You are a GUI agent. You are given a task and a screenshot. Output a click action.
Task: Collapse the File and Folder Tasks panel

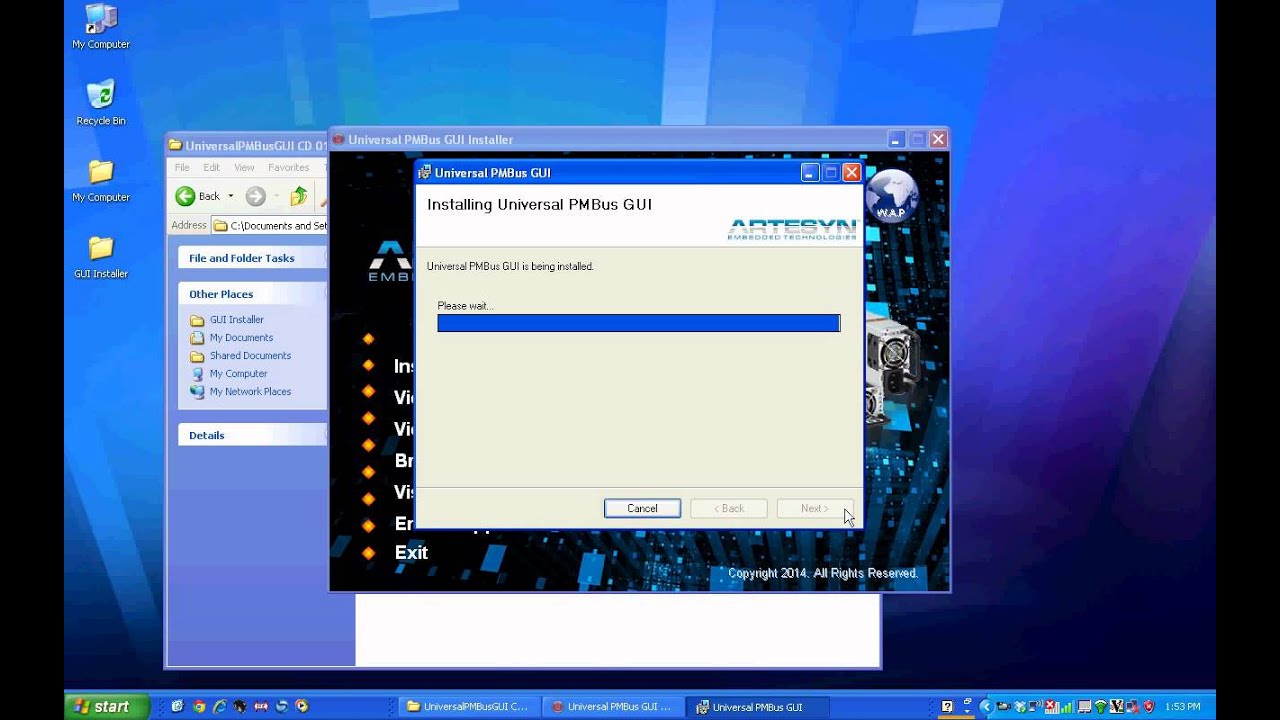point(252,258)
